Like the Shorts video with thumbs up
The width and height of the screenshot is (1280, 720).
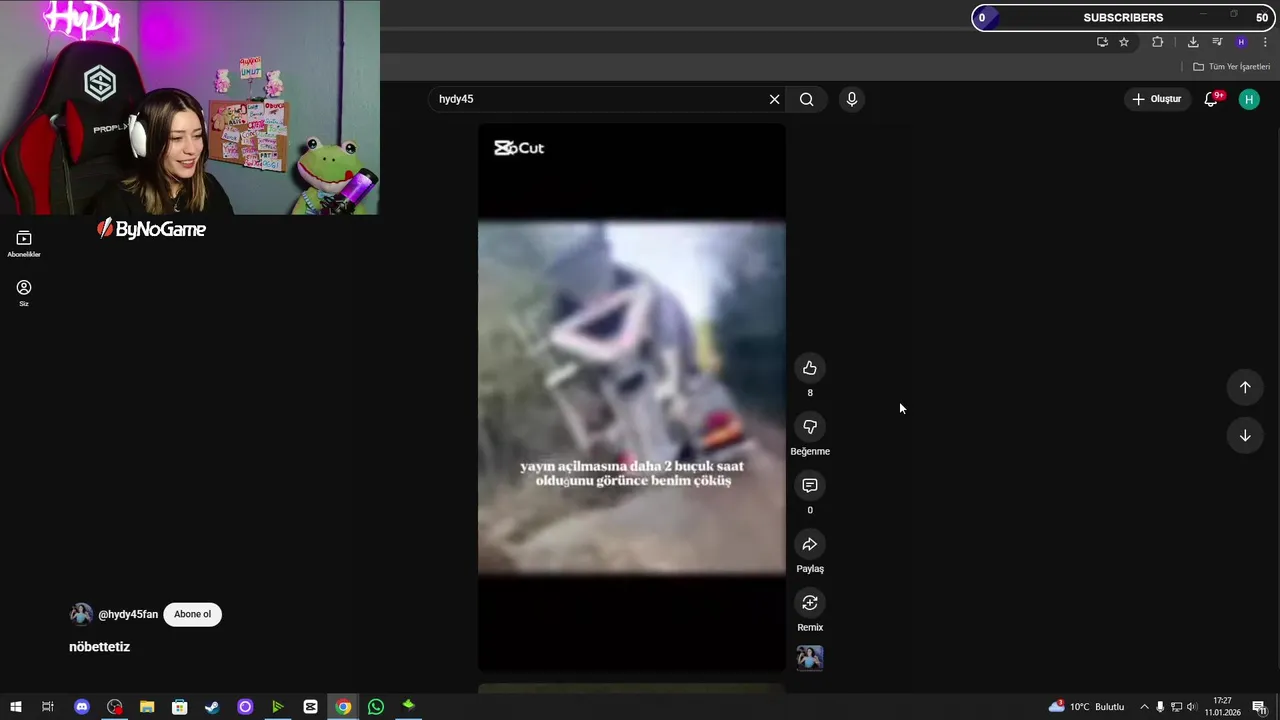tap(810, 368)
